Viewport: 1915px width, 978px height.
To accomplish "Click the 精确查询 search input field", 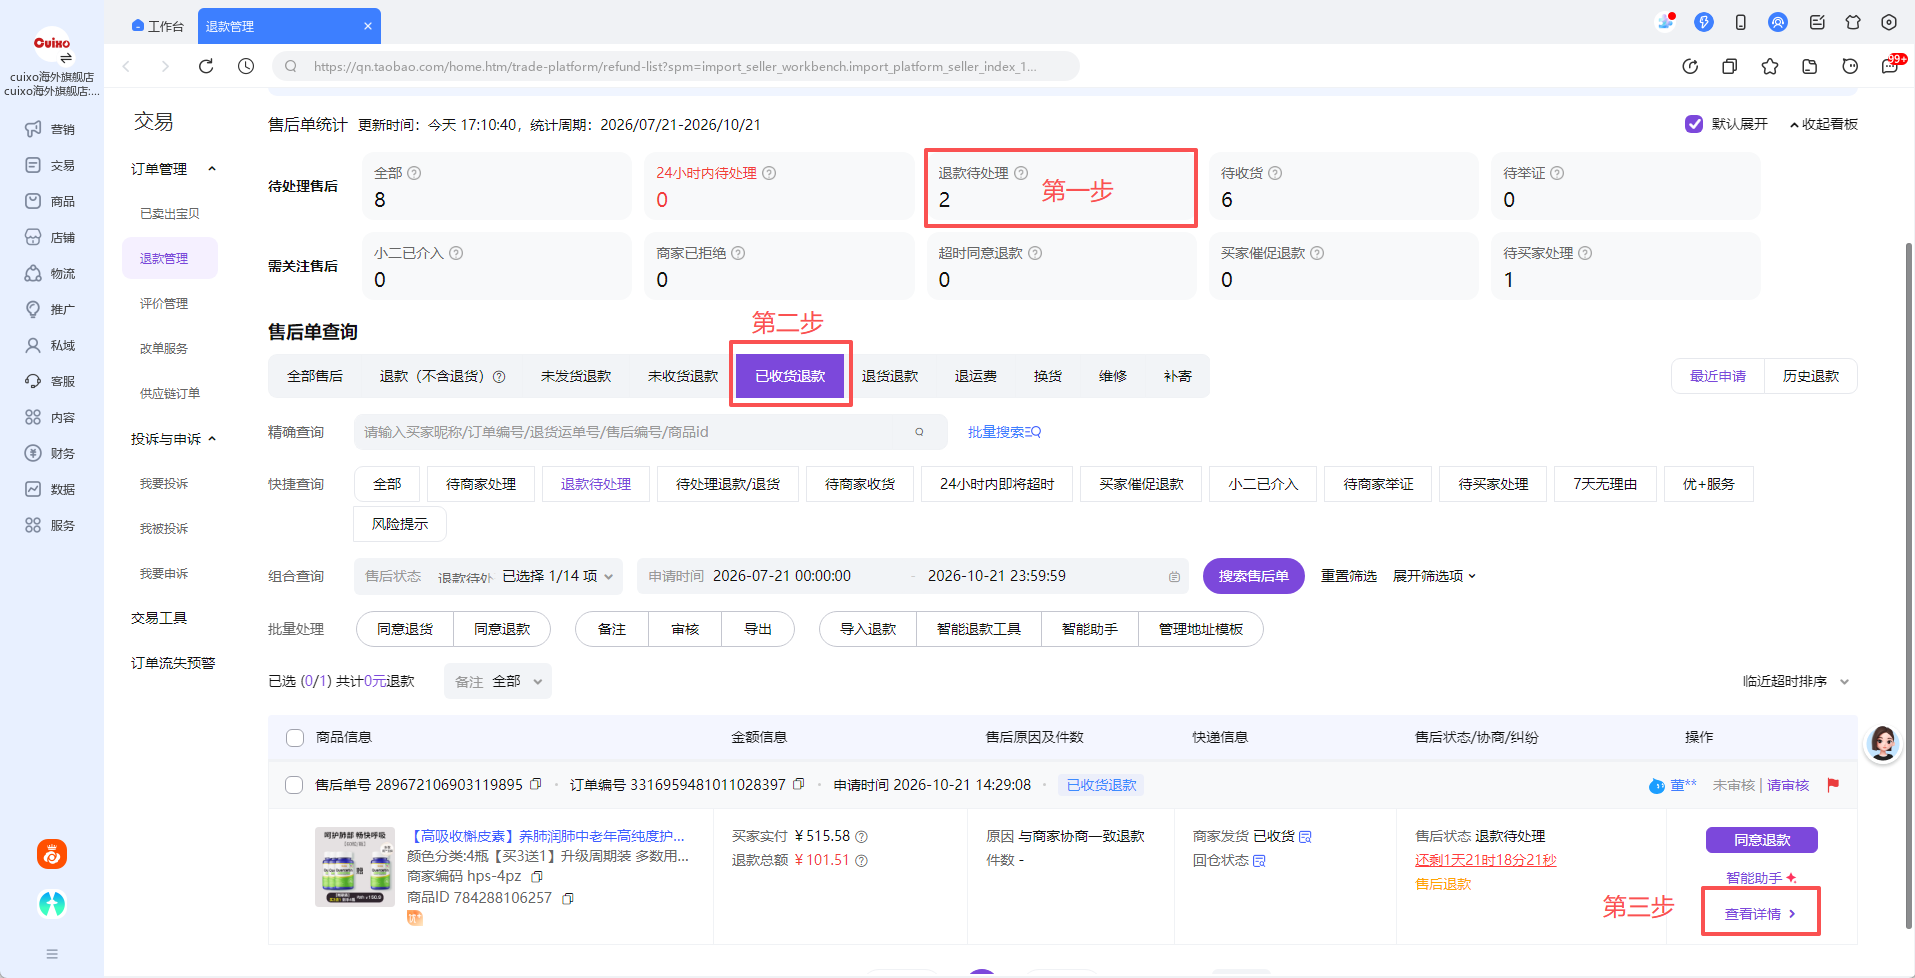I will tap(650, 432).
